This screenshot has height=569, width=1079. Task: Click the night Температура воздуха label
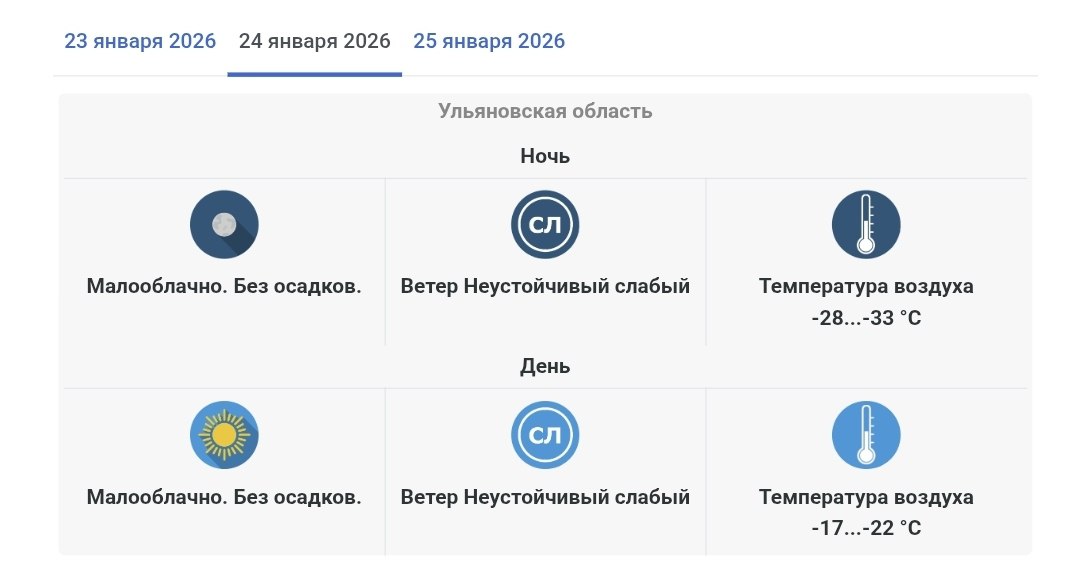click(866, 286)
